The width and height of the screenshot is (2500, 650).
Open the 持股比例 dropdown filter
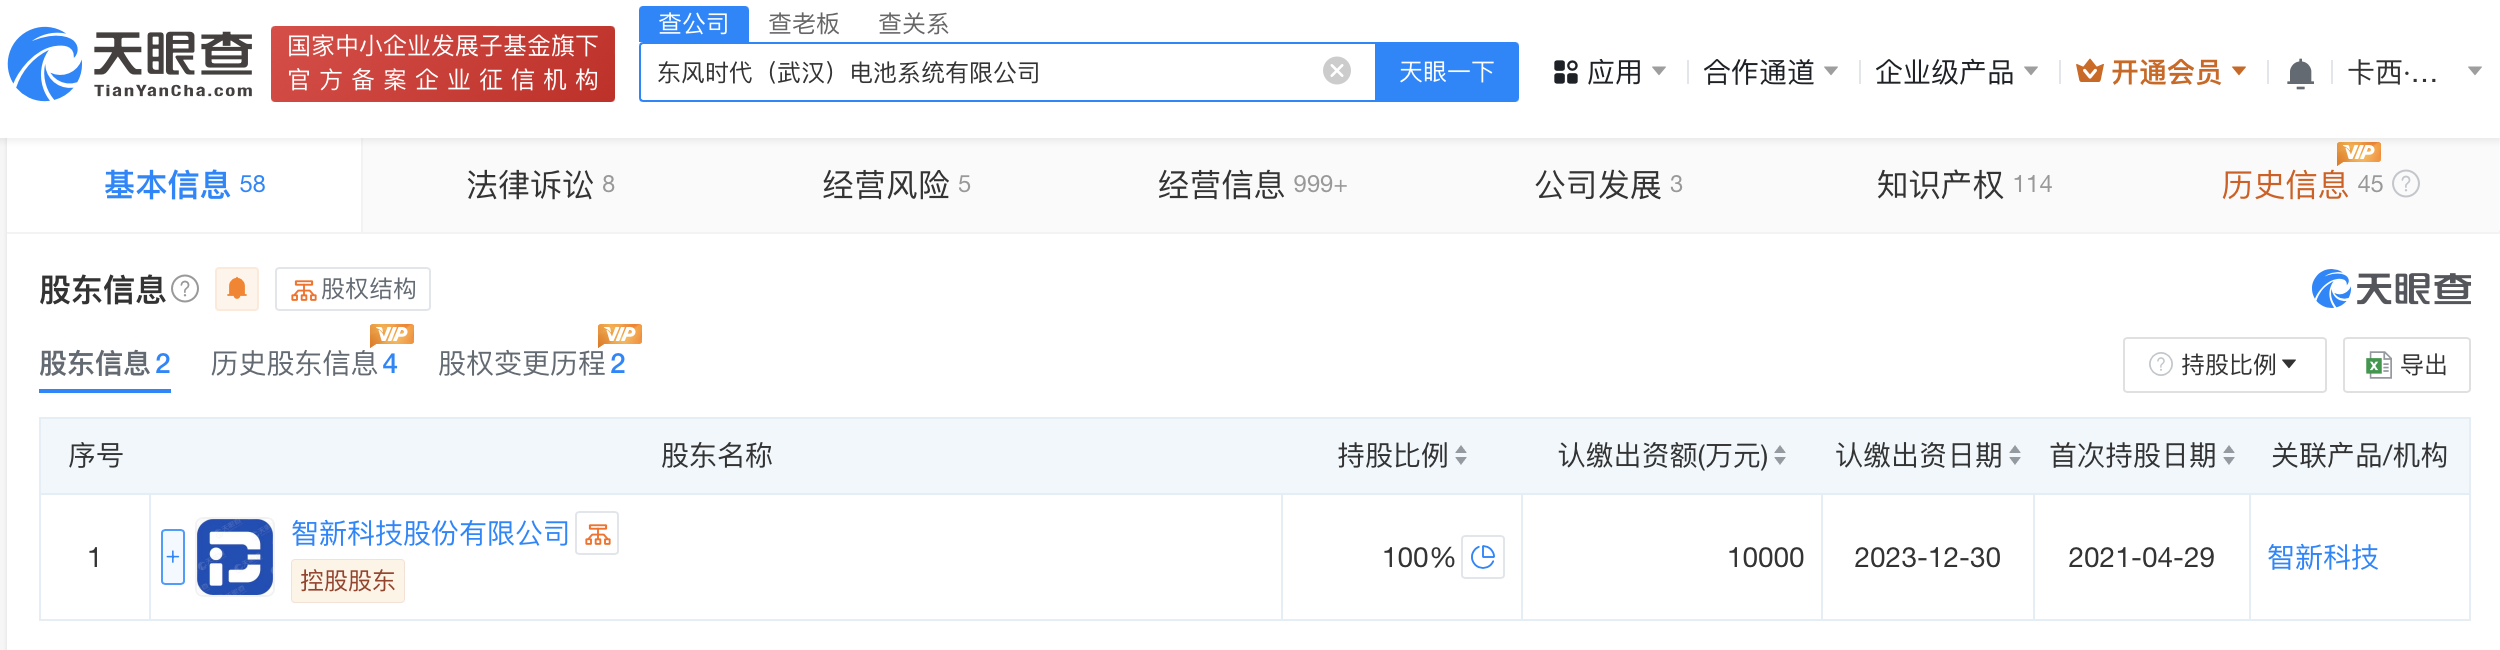tap(2224, 365)
